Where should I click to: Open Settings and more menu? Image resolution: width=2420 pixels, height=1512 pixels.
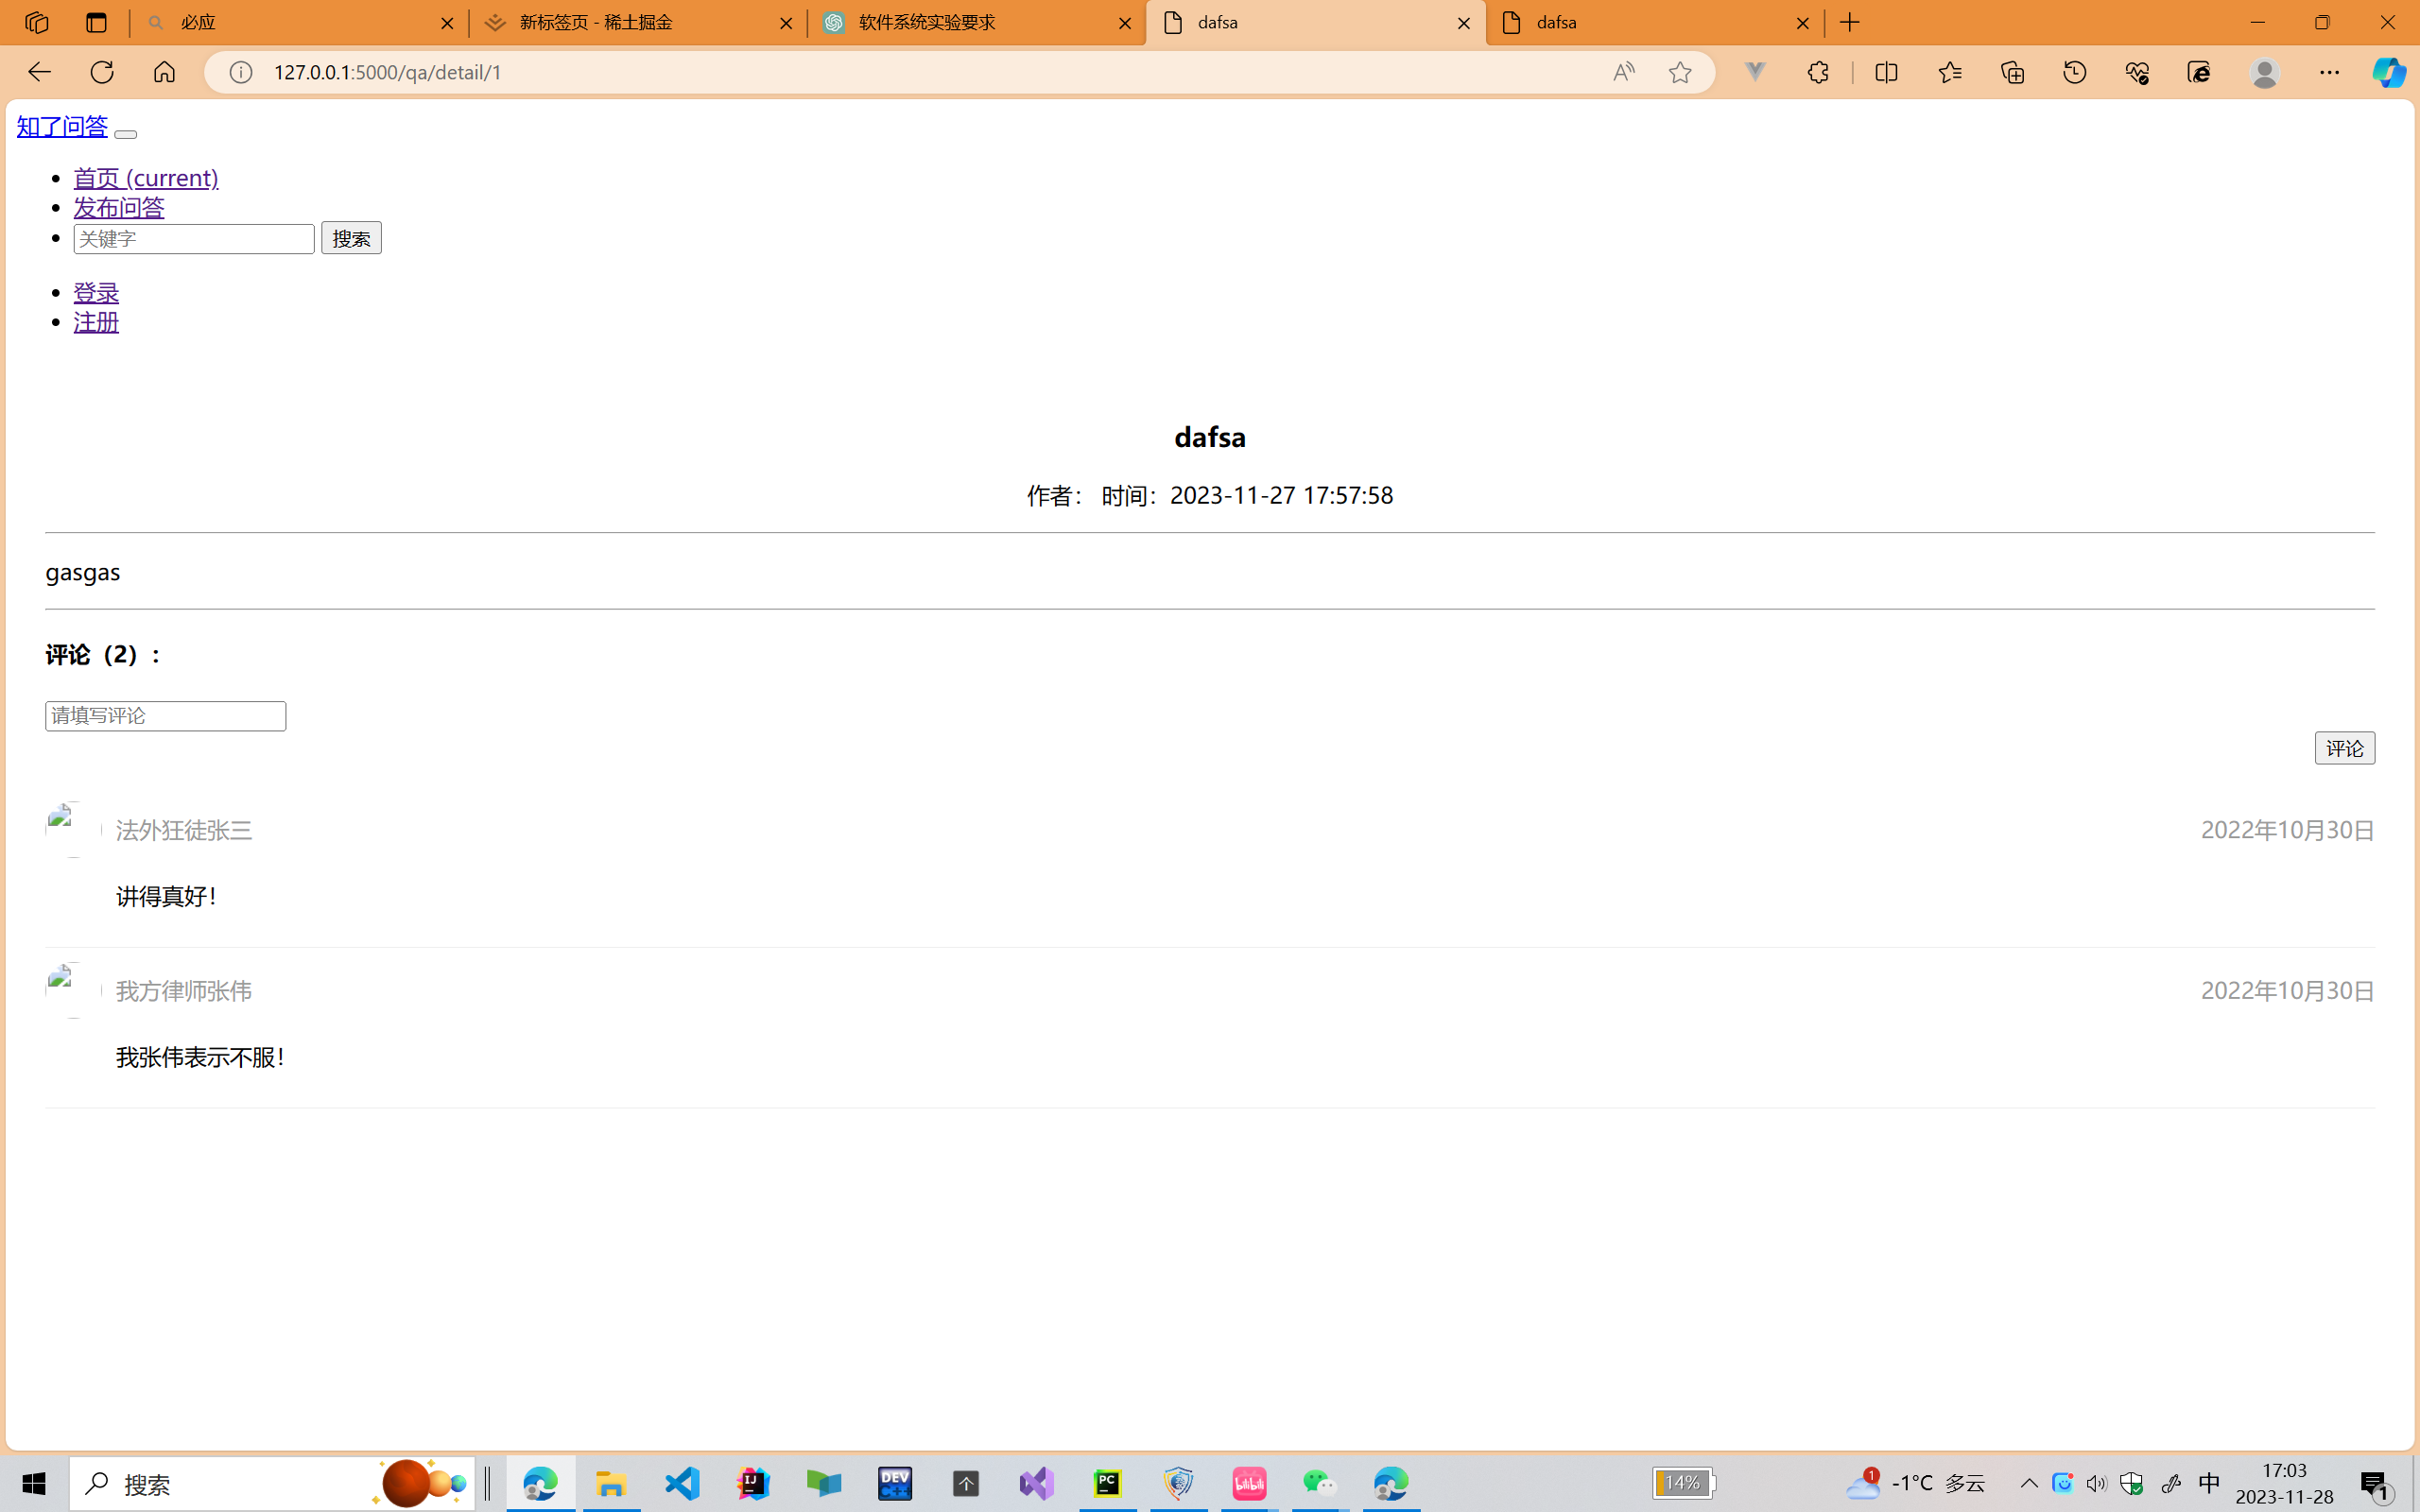click(2329, 72)
